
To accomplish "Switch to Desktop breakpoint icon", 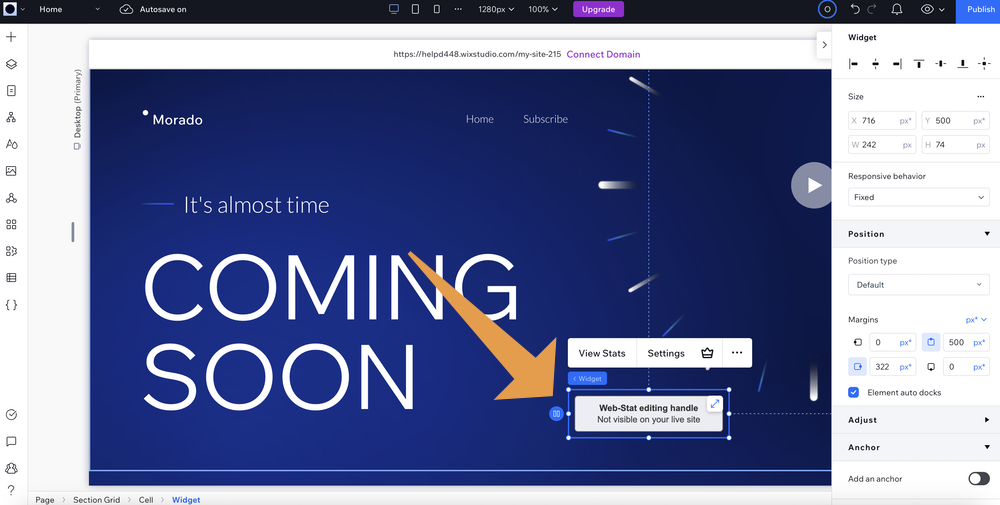I will click(393, 10).
